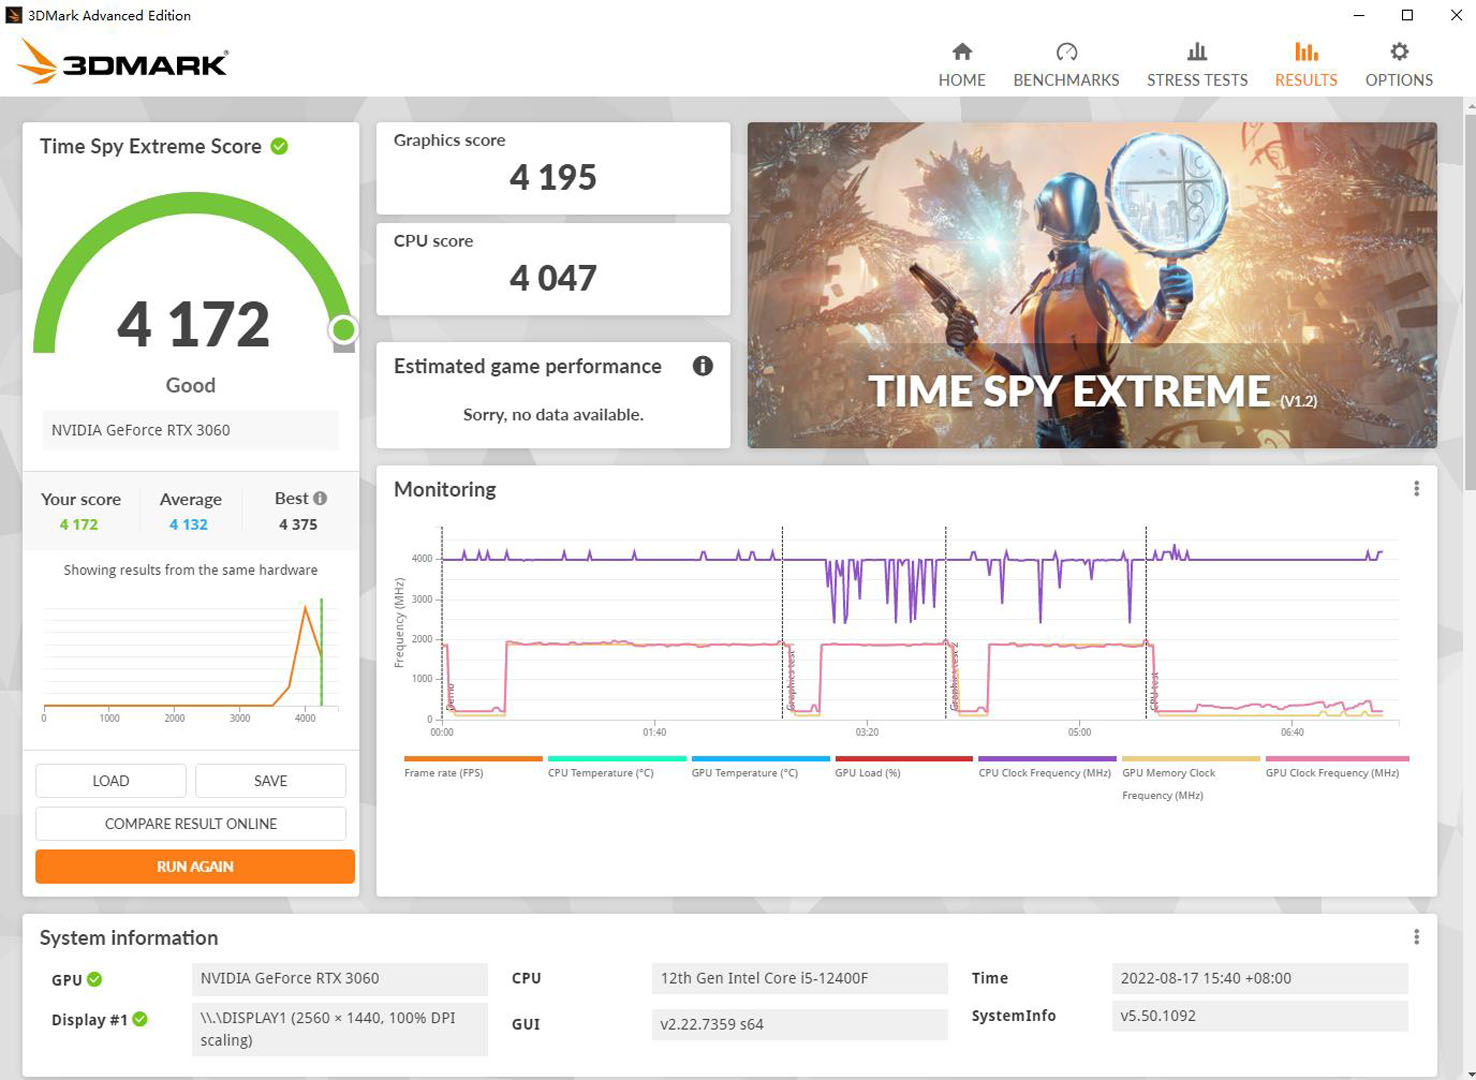
Task: Open the System information options menu
Action: [1416, 936]
